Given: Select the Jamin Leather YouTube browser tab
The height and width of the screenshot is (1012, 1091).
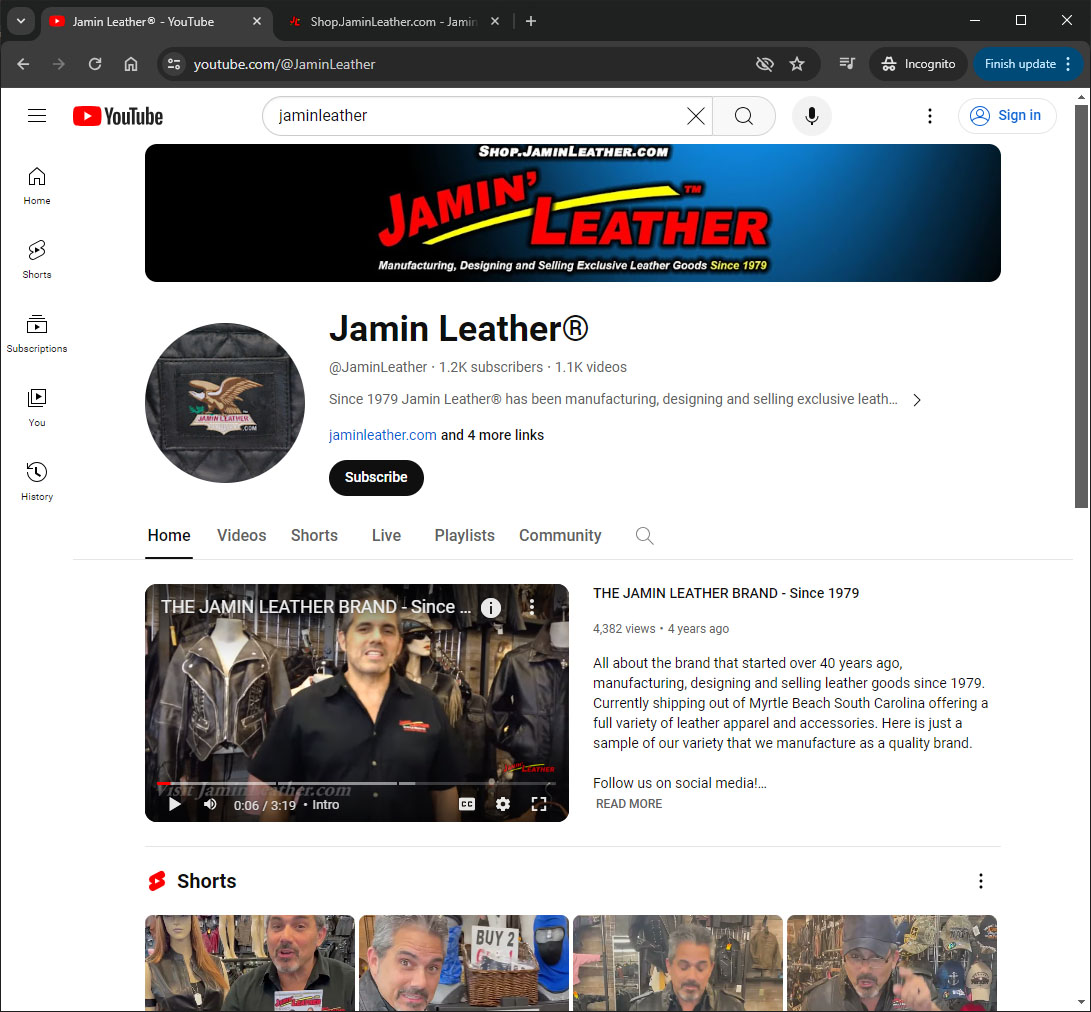Looking at the screenshot, I should 155,22.
